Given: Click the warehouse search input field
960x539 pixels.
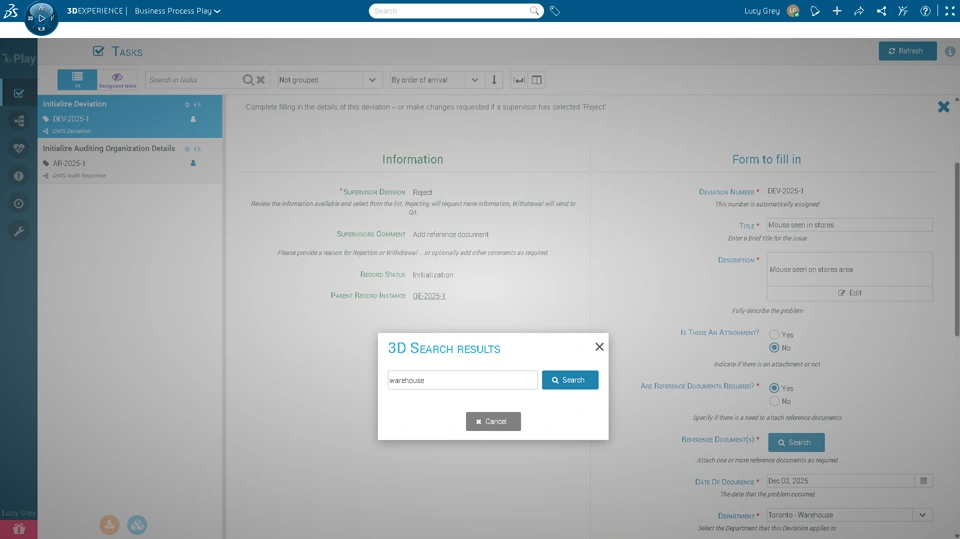Looking at the screenshot, I should [462, 380].
